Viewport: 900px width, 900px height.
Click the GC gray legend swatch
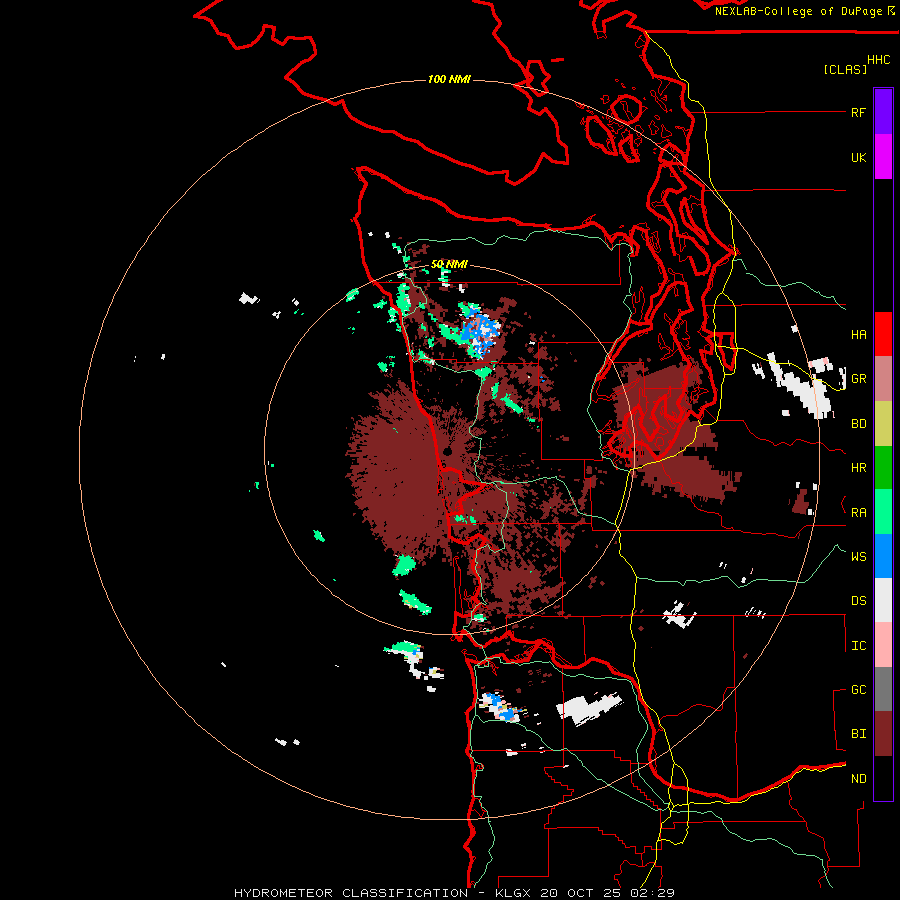point(883,689)
